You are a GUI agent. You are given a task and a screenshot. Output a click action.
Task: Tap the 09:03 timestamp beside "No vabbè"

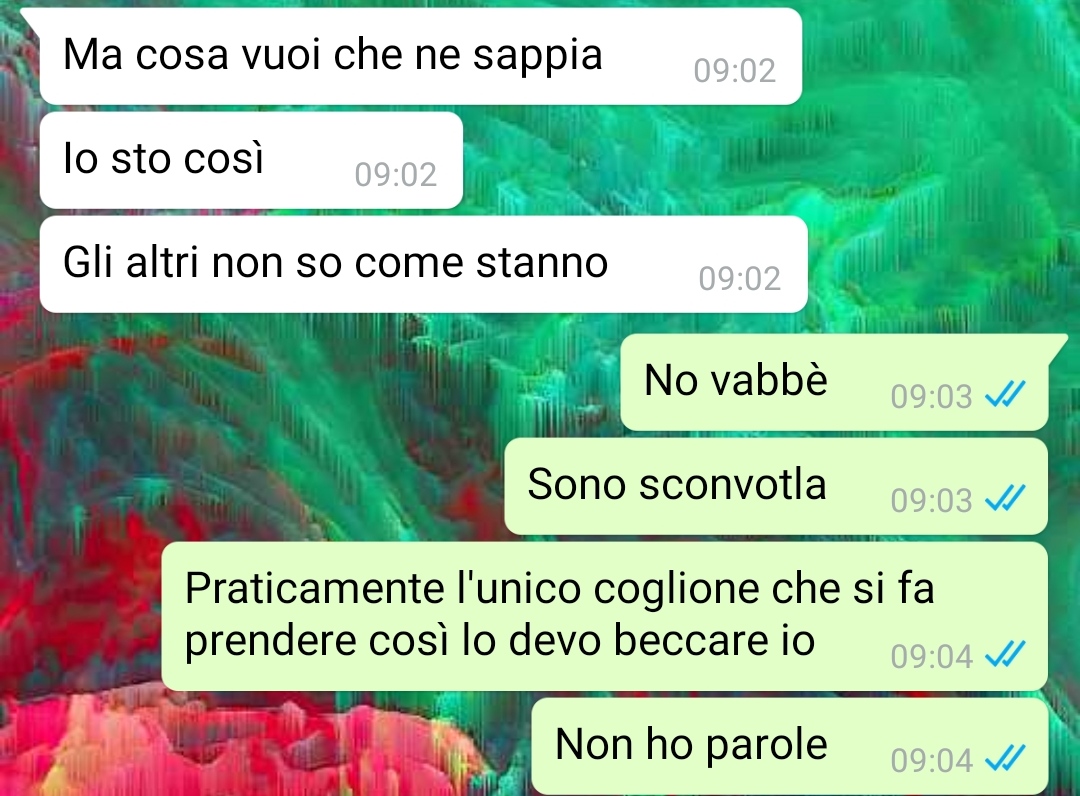pos(931,396)
